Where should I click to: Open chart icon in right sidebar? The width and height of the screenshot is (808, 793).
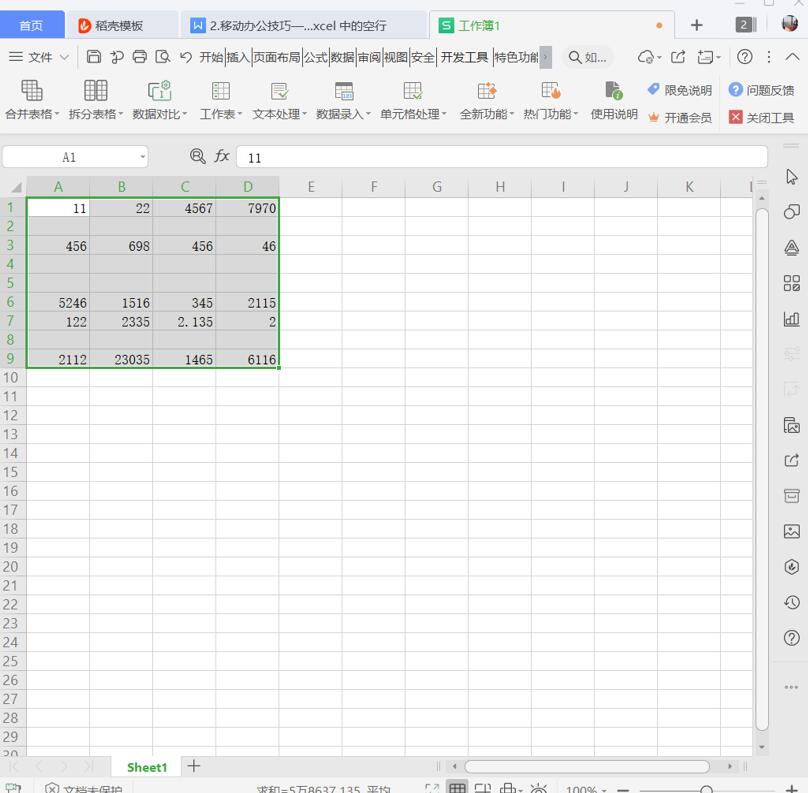[792, 319]
